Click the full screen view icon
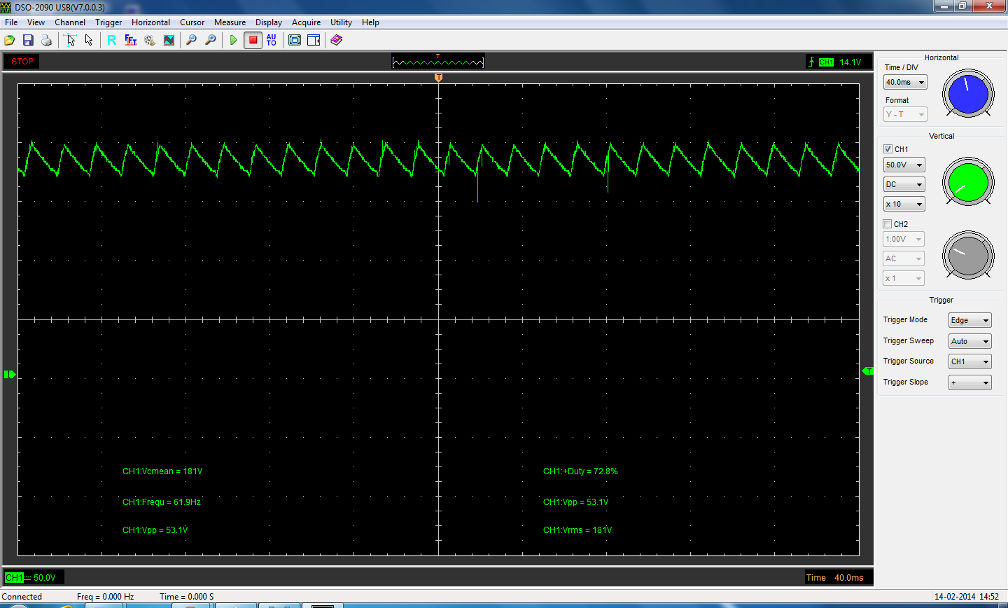This screenshot has height=608, width=1008. pyautogui.click(x=294, y=40)
